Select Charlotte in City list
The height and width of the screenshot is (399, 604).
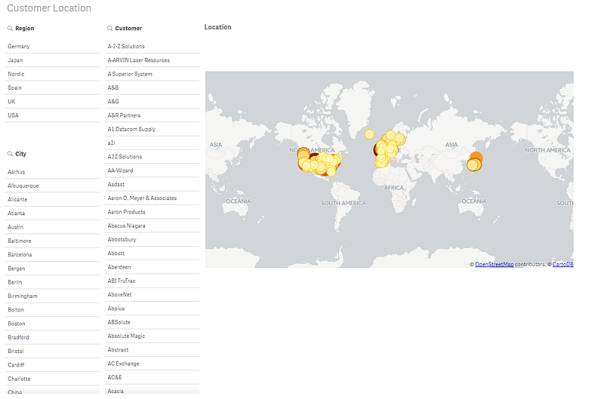pos(52,379)
